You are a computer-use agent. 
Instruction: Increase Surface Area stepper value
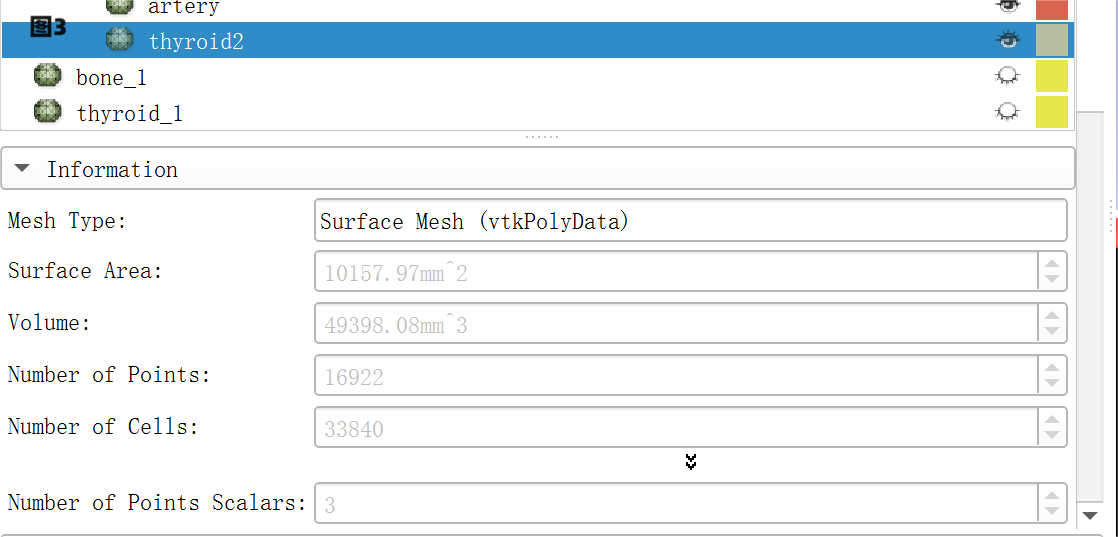[1051, 263]
